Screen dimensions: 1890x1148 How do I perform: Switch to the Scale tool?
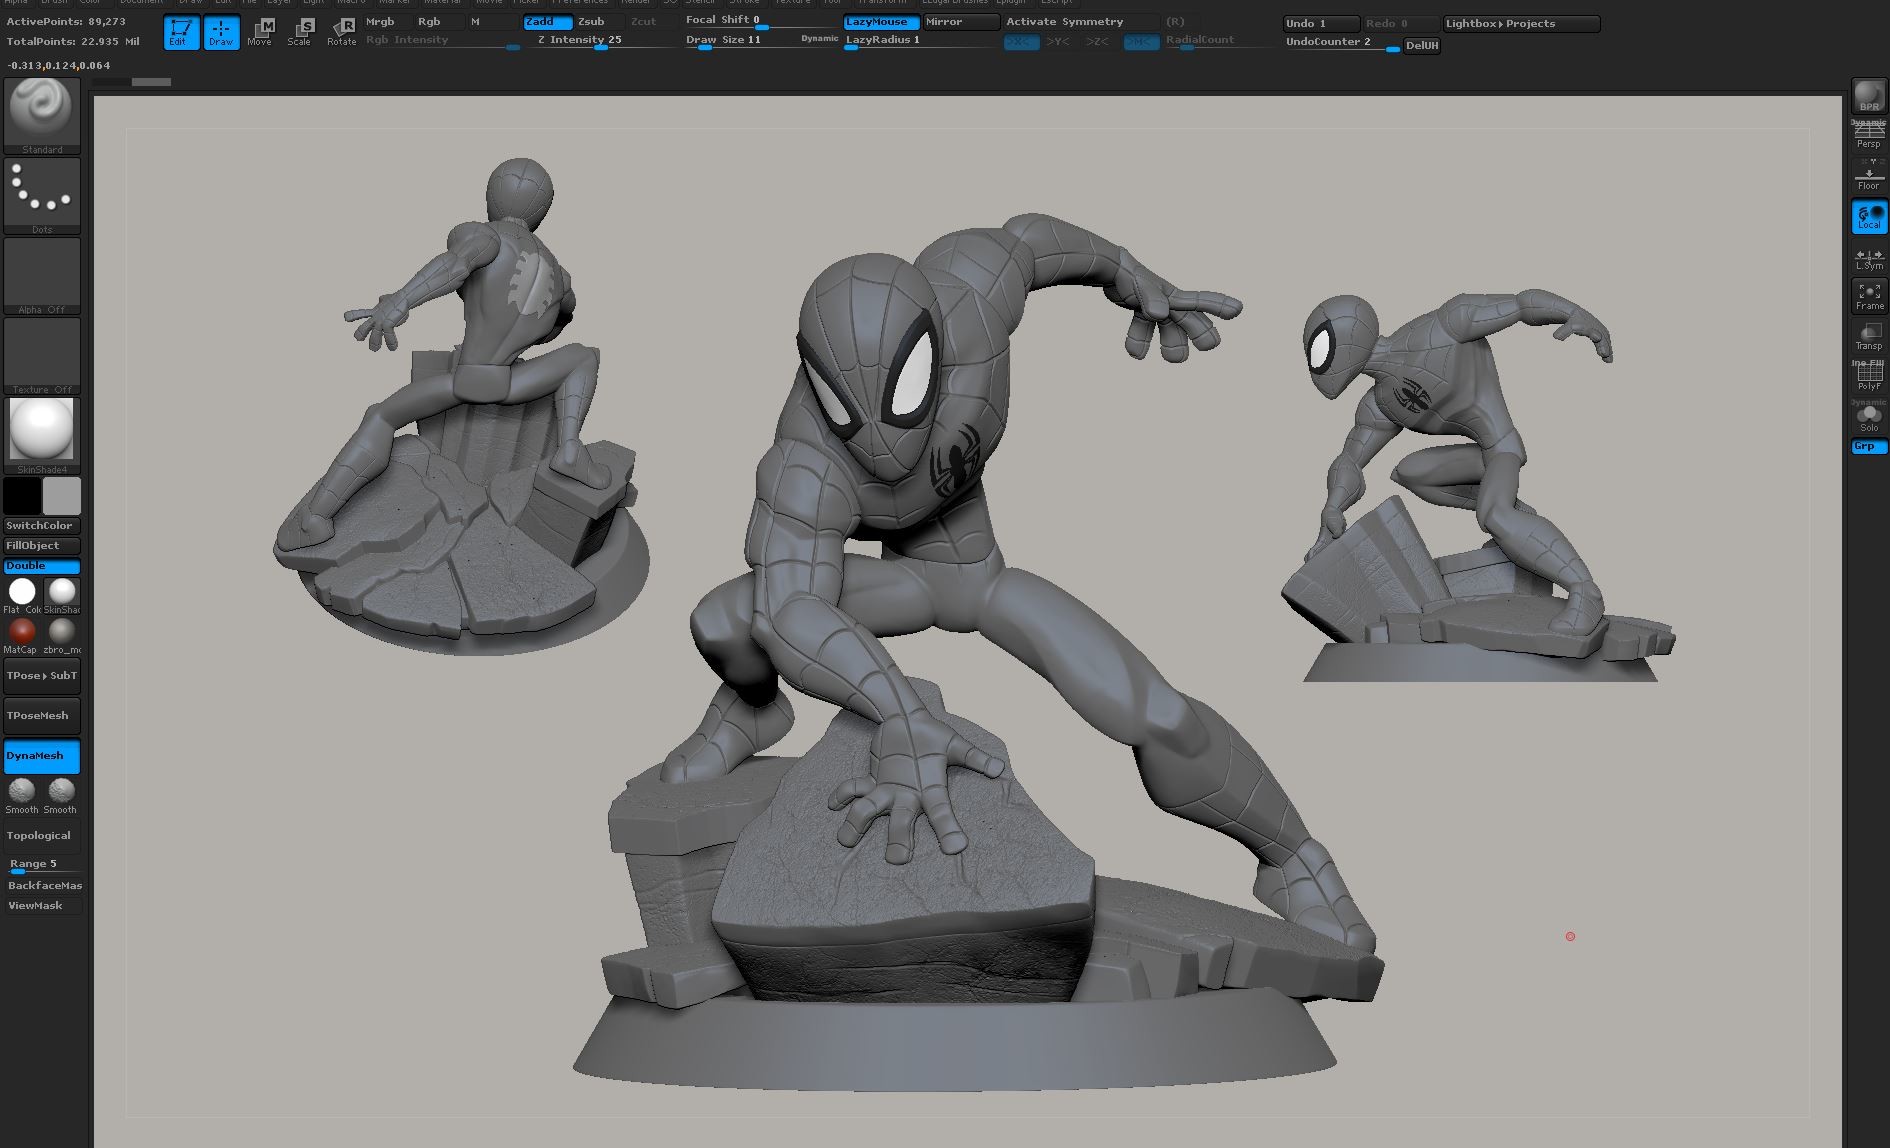300,32
